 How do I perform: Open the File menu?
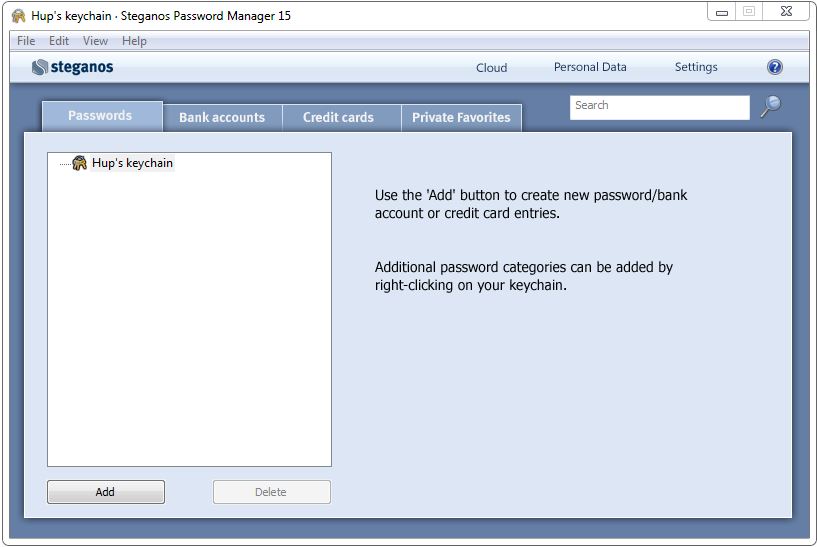[26, 41]
